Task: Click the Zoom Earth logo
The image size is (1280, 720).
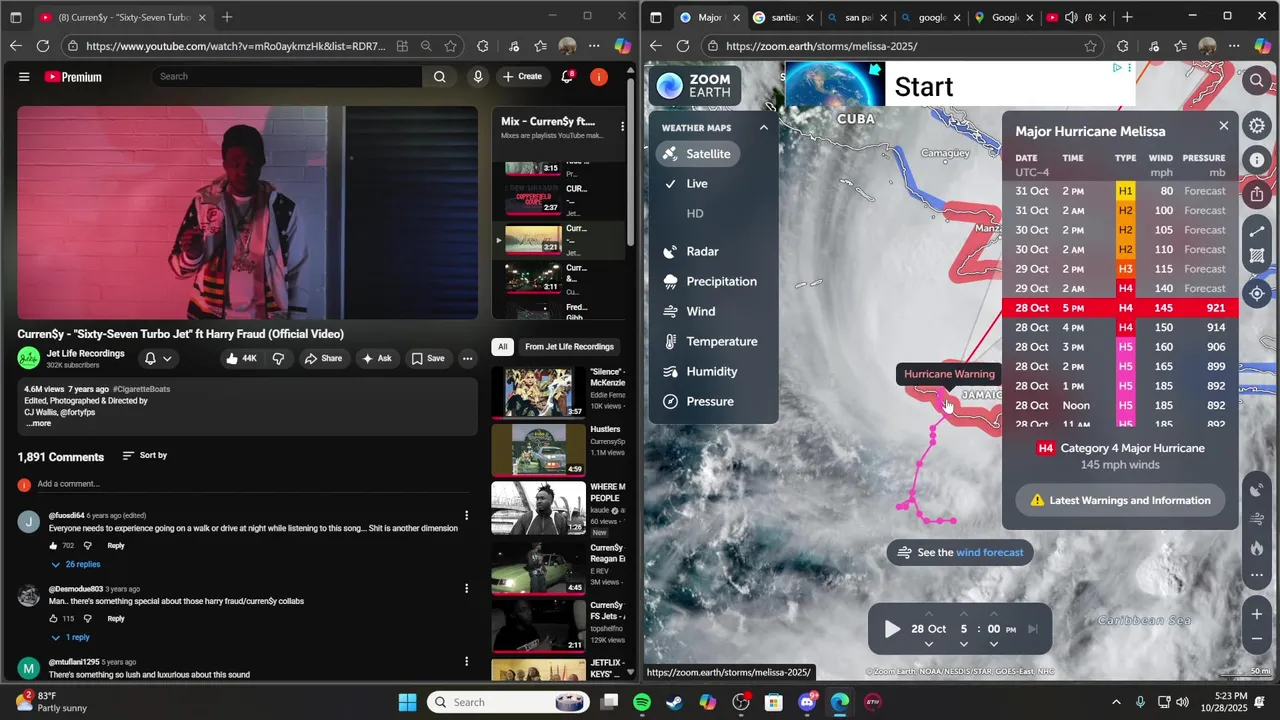Action: 695,86
